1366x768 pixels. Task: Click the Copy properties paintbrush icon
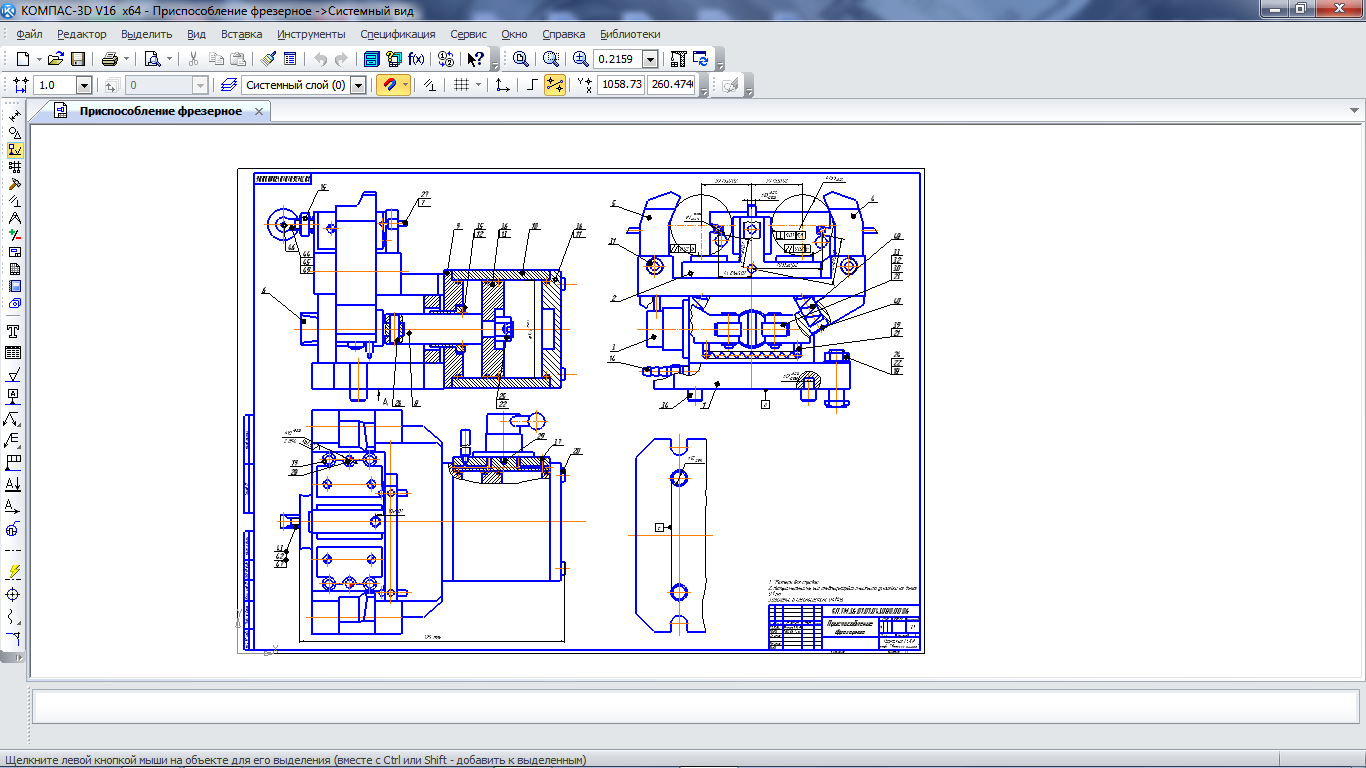[267, 59]
